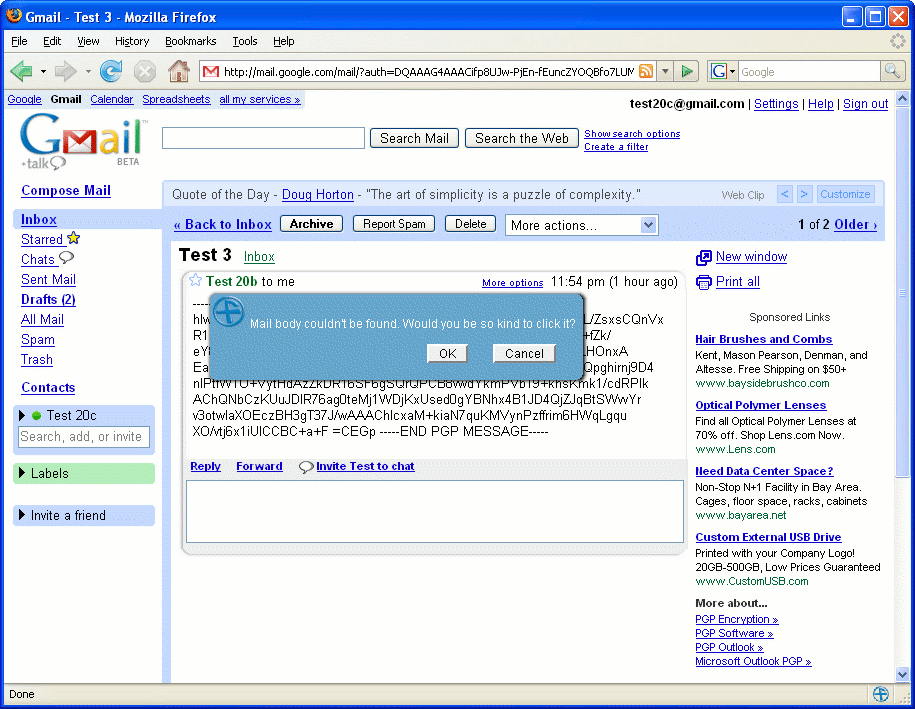Viewport: 915px width, 709px height.
Task: Open the View menu
Action: pos(88,41)
